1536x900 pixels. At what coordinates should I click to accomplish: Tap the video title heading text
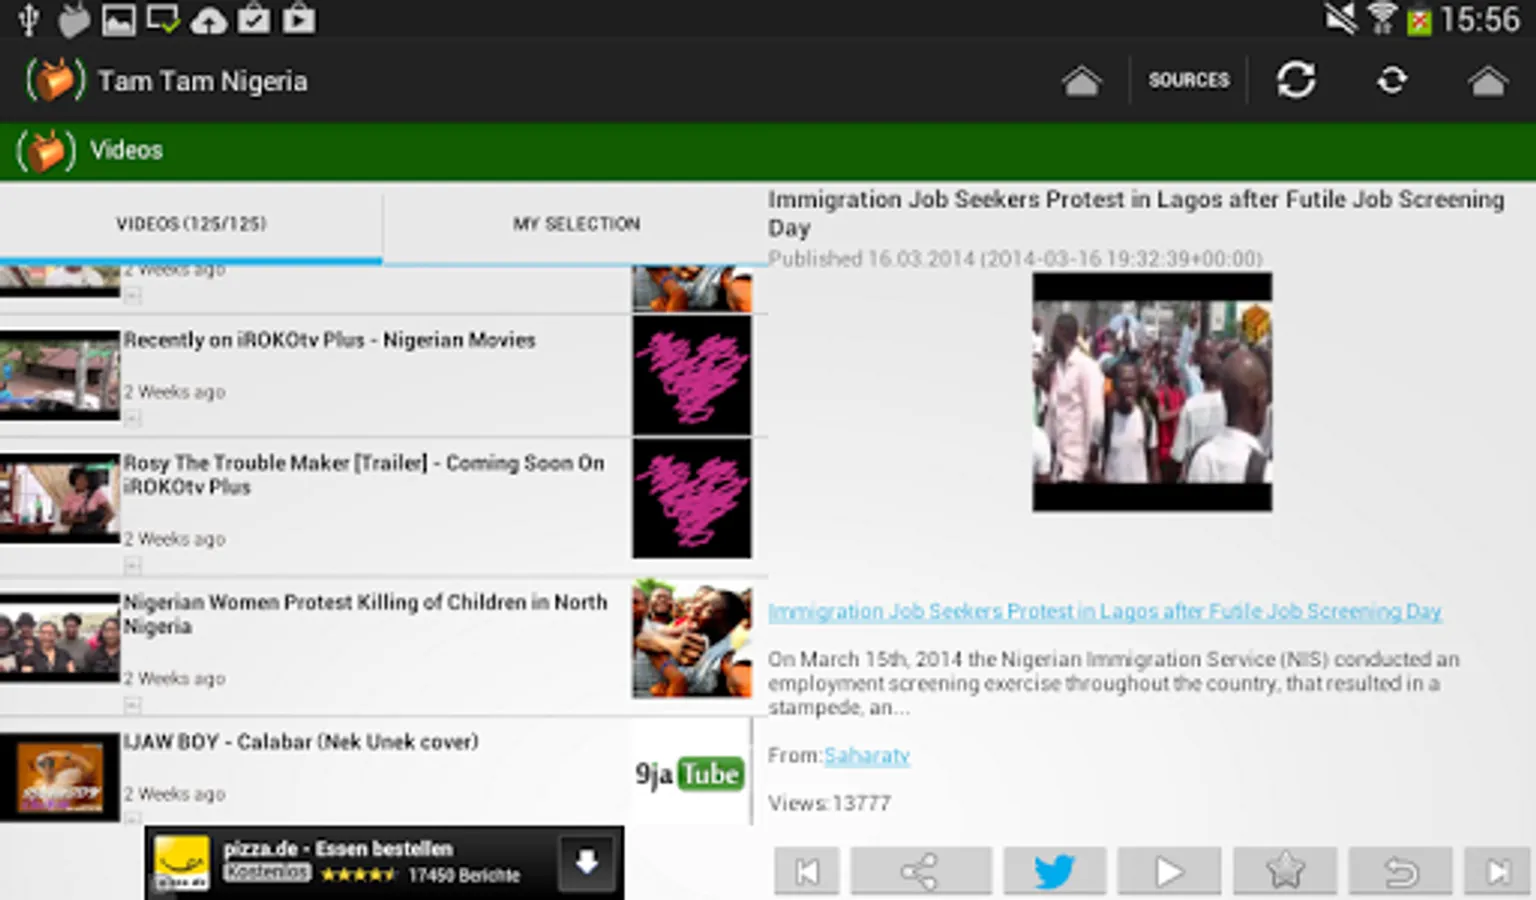pos(1136,213)
